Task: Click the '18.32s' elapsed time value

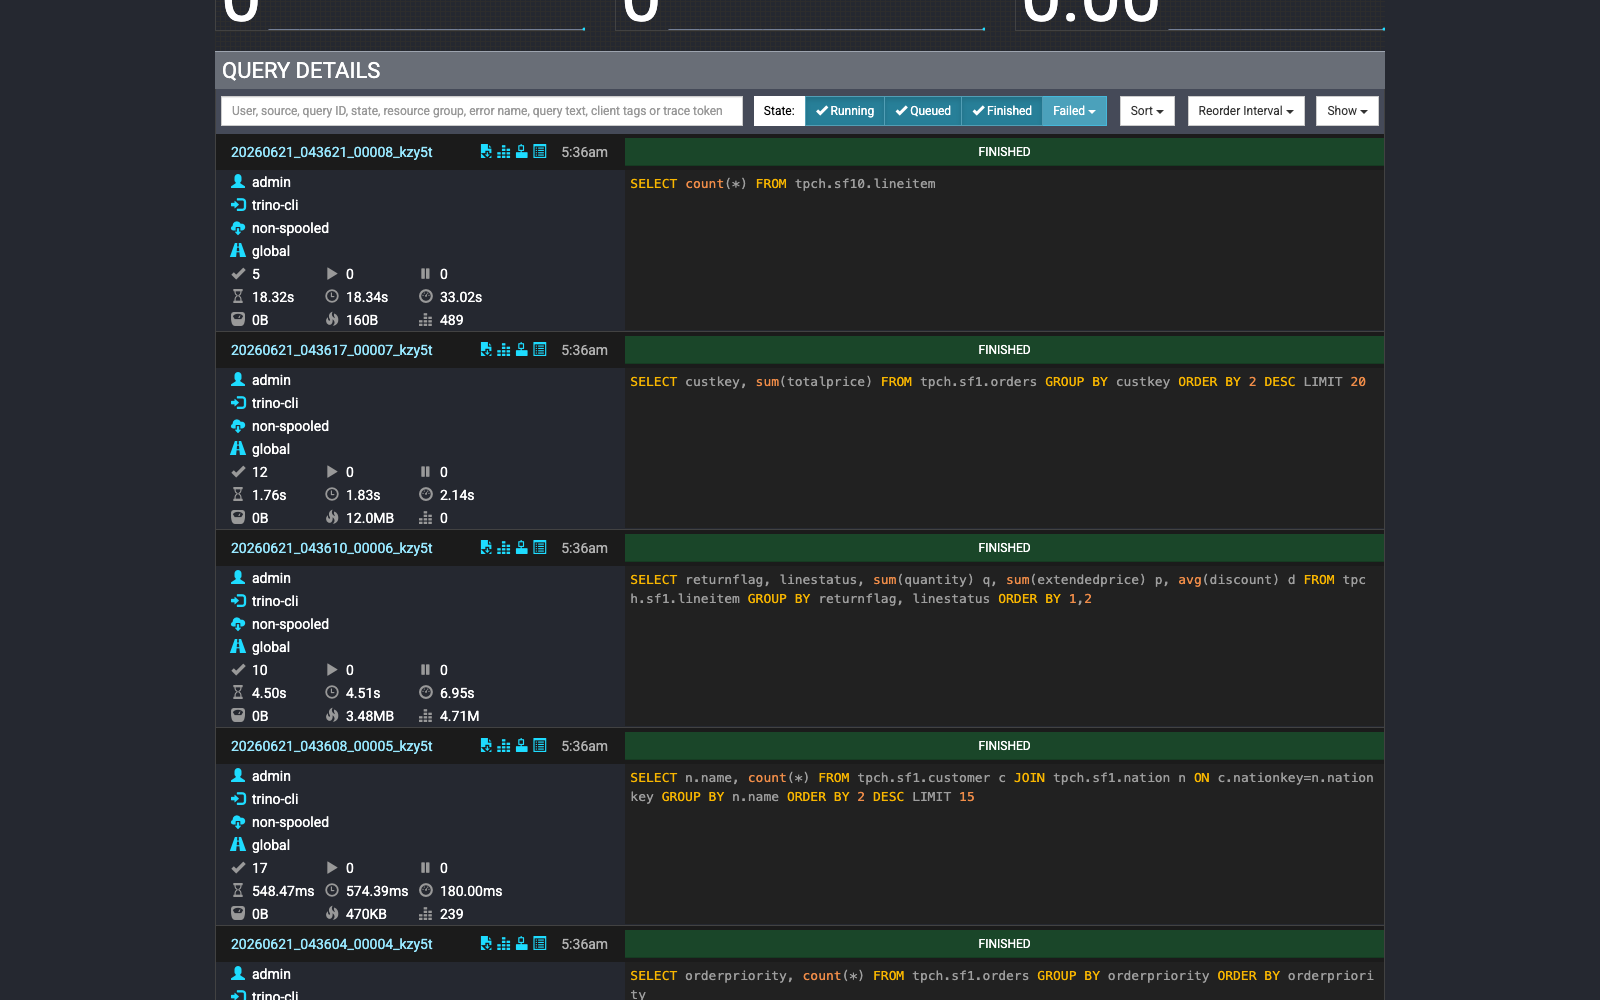Action: [x=273, y=297]
